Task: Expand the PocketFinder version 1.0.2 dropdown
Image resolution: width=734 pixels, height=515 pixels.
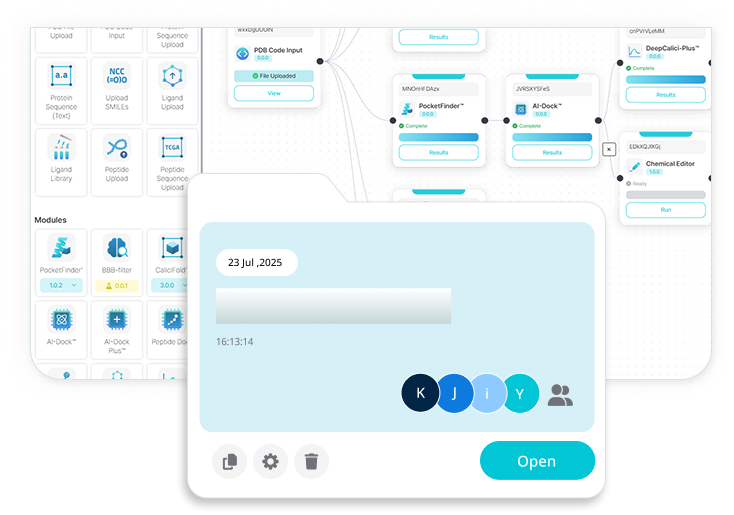Action: [61, 285]
